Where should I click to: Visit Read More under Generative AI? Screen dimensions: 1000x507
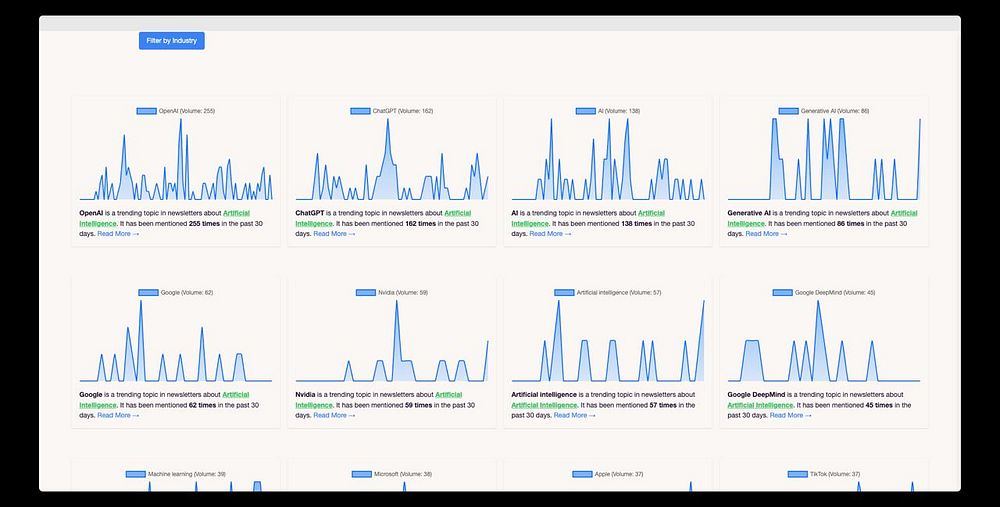point(767,234)
